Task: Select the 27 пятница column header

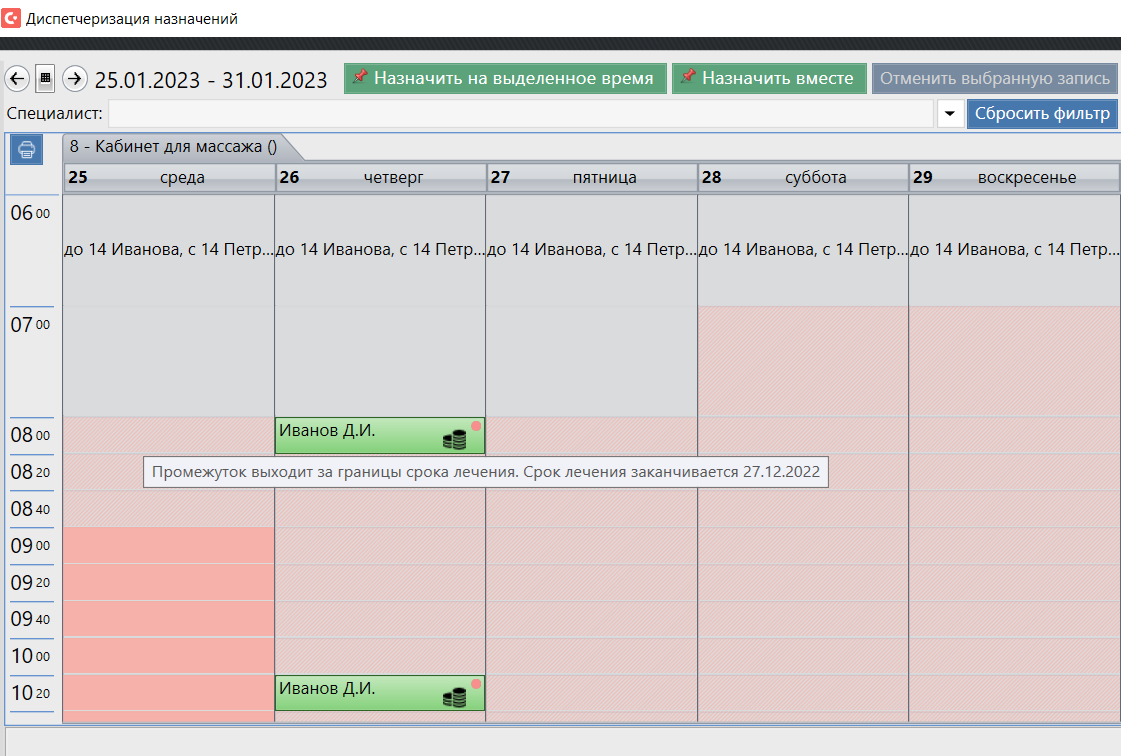Action: (x=592, y=178)
